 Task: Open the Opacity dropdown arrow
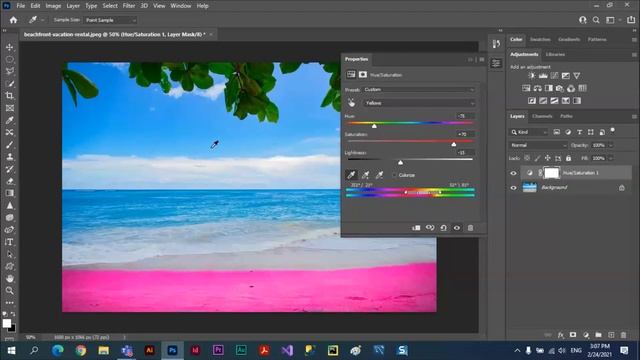click(611, 145)
